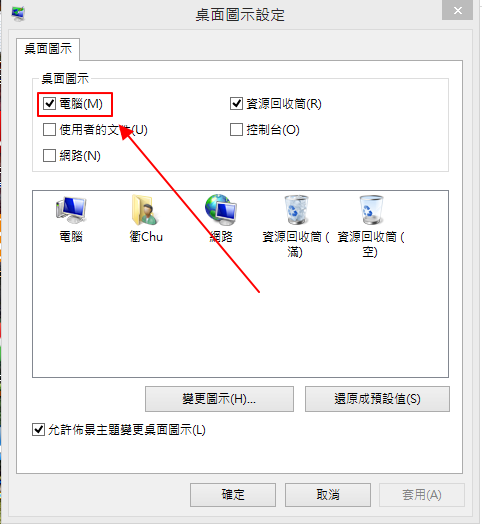Viewport: 482px width, 524px height.
Task: Enable the 網路(N) checkbox
Action: (x=49, y=155)
